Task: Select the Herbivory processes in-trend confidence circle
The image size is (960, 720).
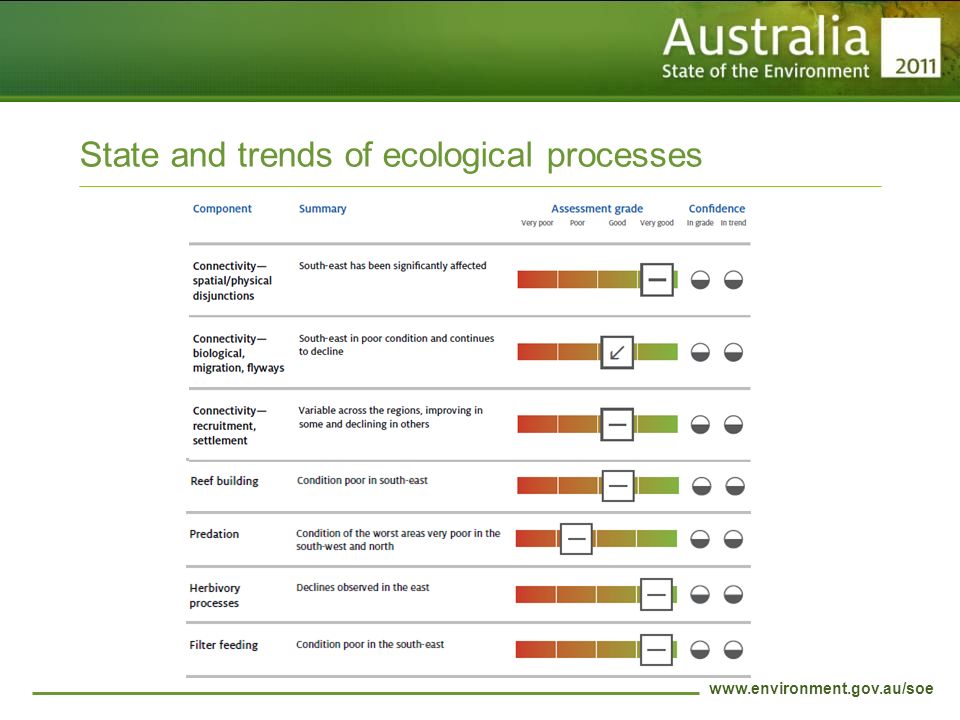Action: [733, 594]
